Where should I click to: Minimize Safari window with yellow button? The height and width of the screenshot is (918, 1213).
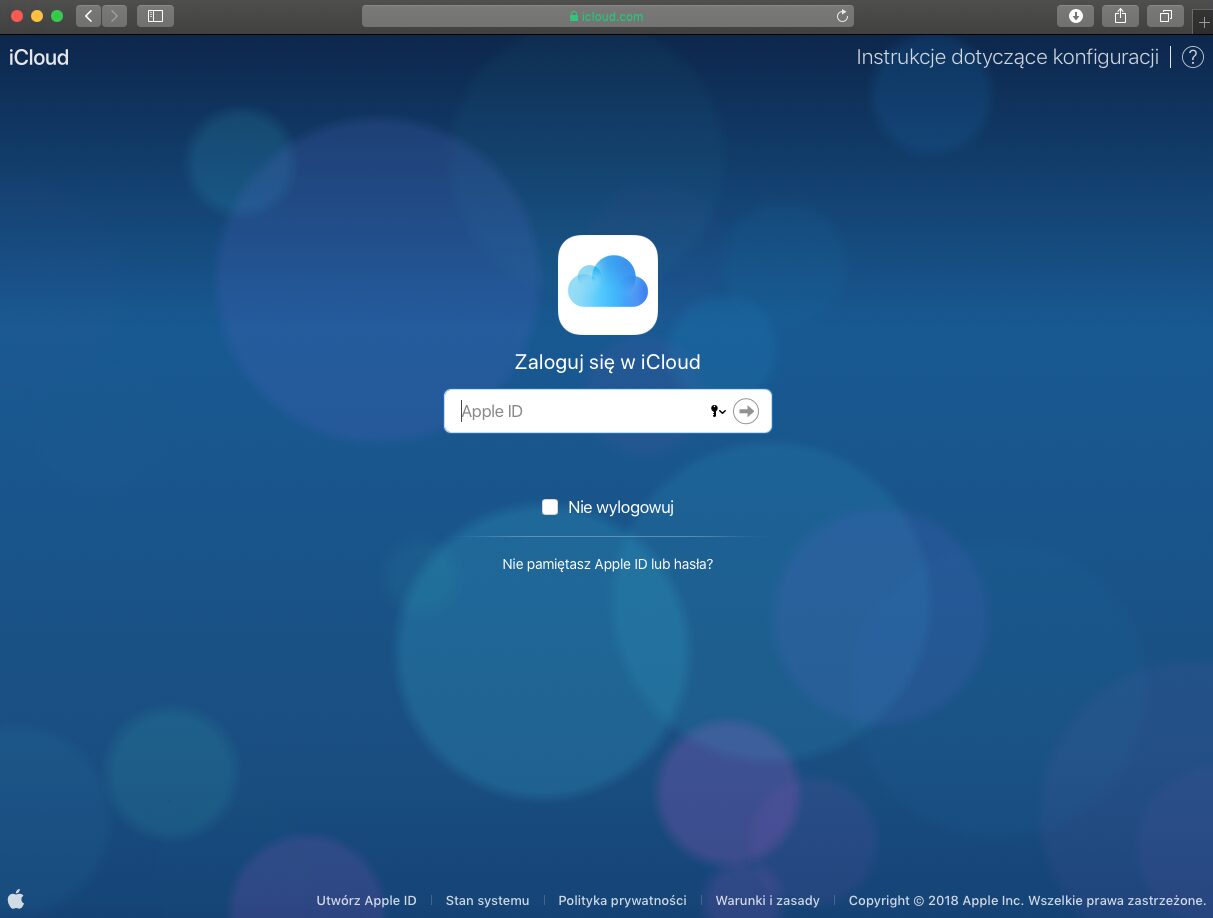pyautogui.click(x=37, y=16)
